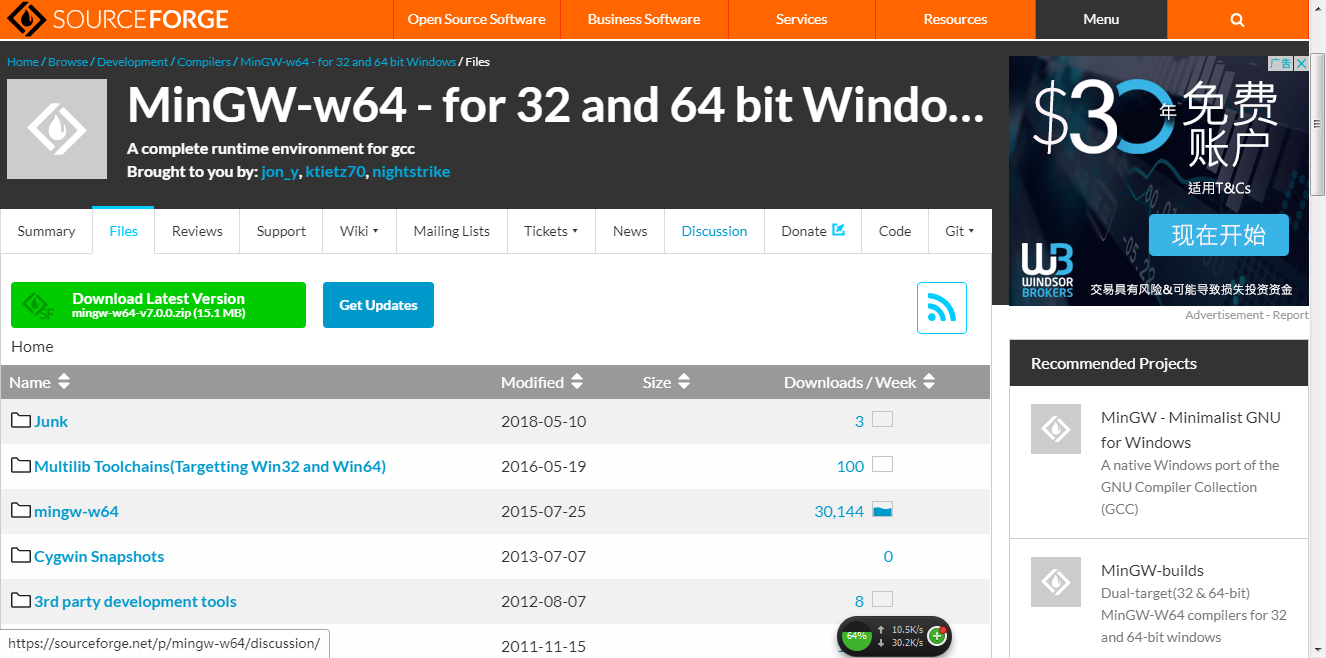
Task: Click the MinGW-w64 project logo icon
Action: coord(57,129)
